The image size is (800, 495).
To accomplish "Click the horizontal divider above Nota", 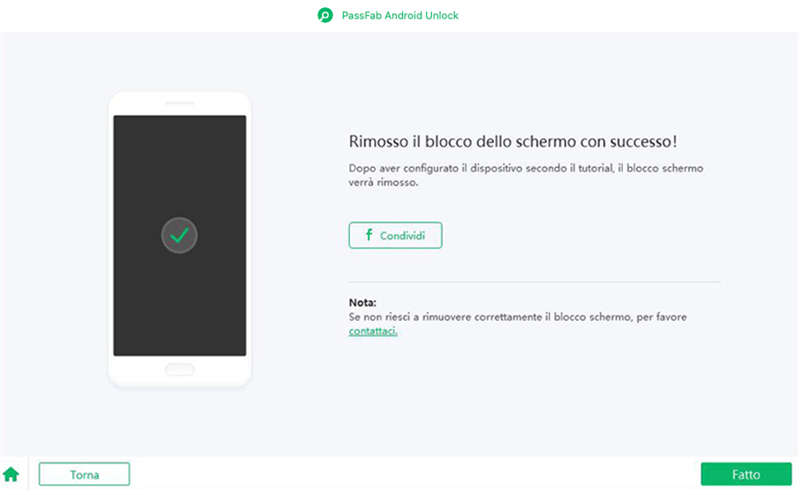I will 534,282.
